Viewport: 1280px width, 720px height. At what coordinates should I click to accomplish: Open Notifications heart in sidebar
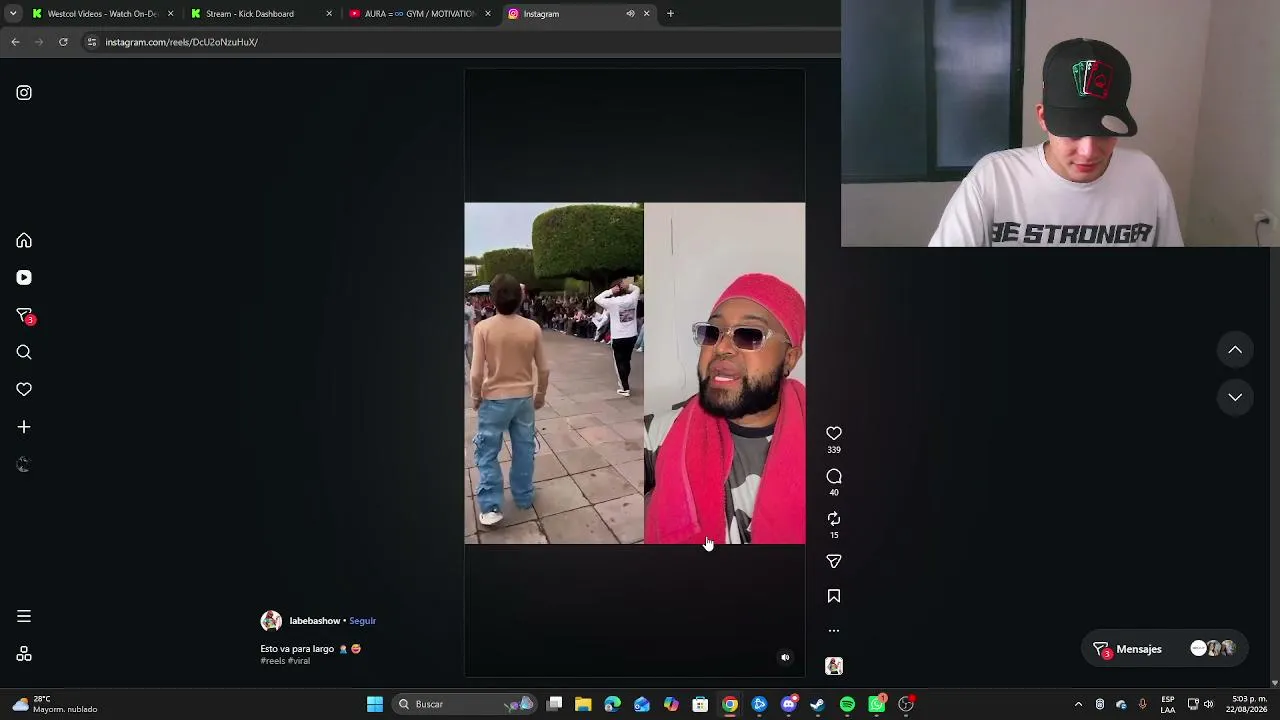[24, 389]
